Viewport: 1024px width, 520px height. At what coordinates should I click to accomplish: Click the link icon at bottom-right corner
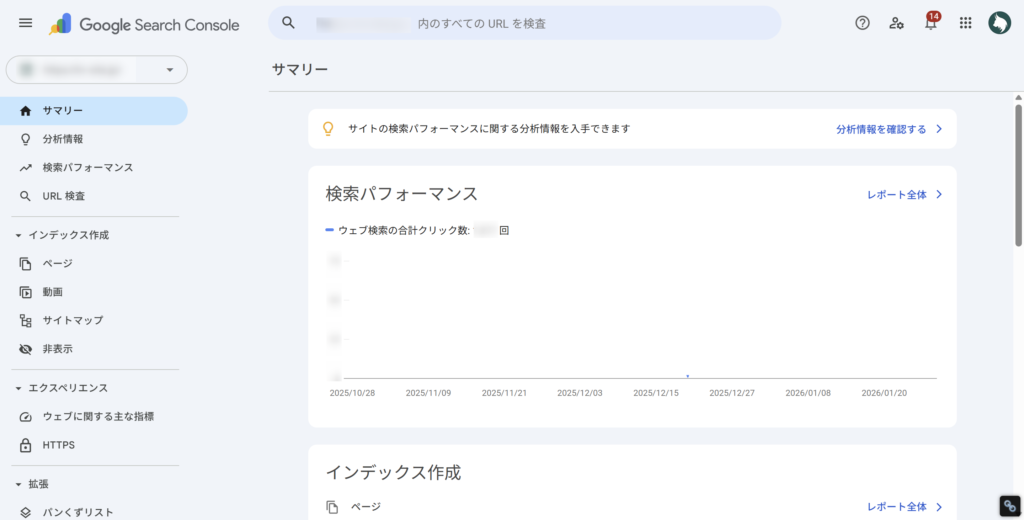coord(1010,506)
